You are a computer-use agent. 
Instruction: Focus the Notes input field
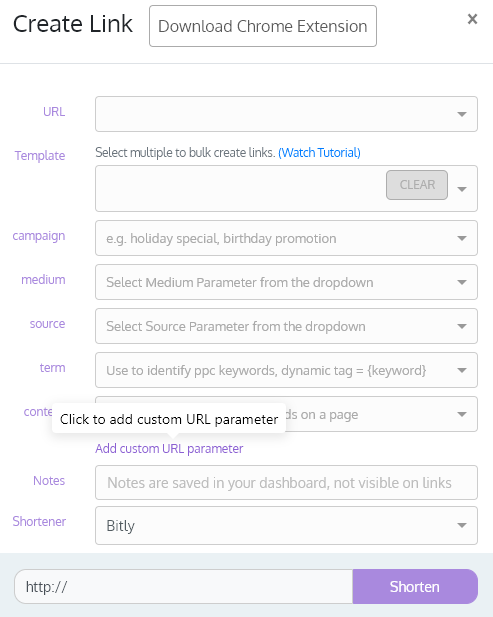point(286,482)
